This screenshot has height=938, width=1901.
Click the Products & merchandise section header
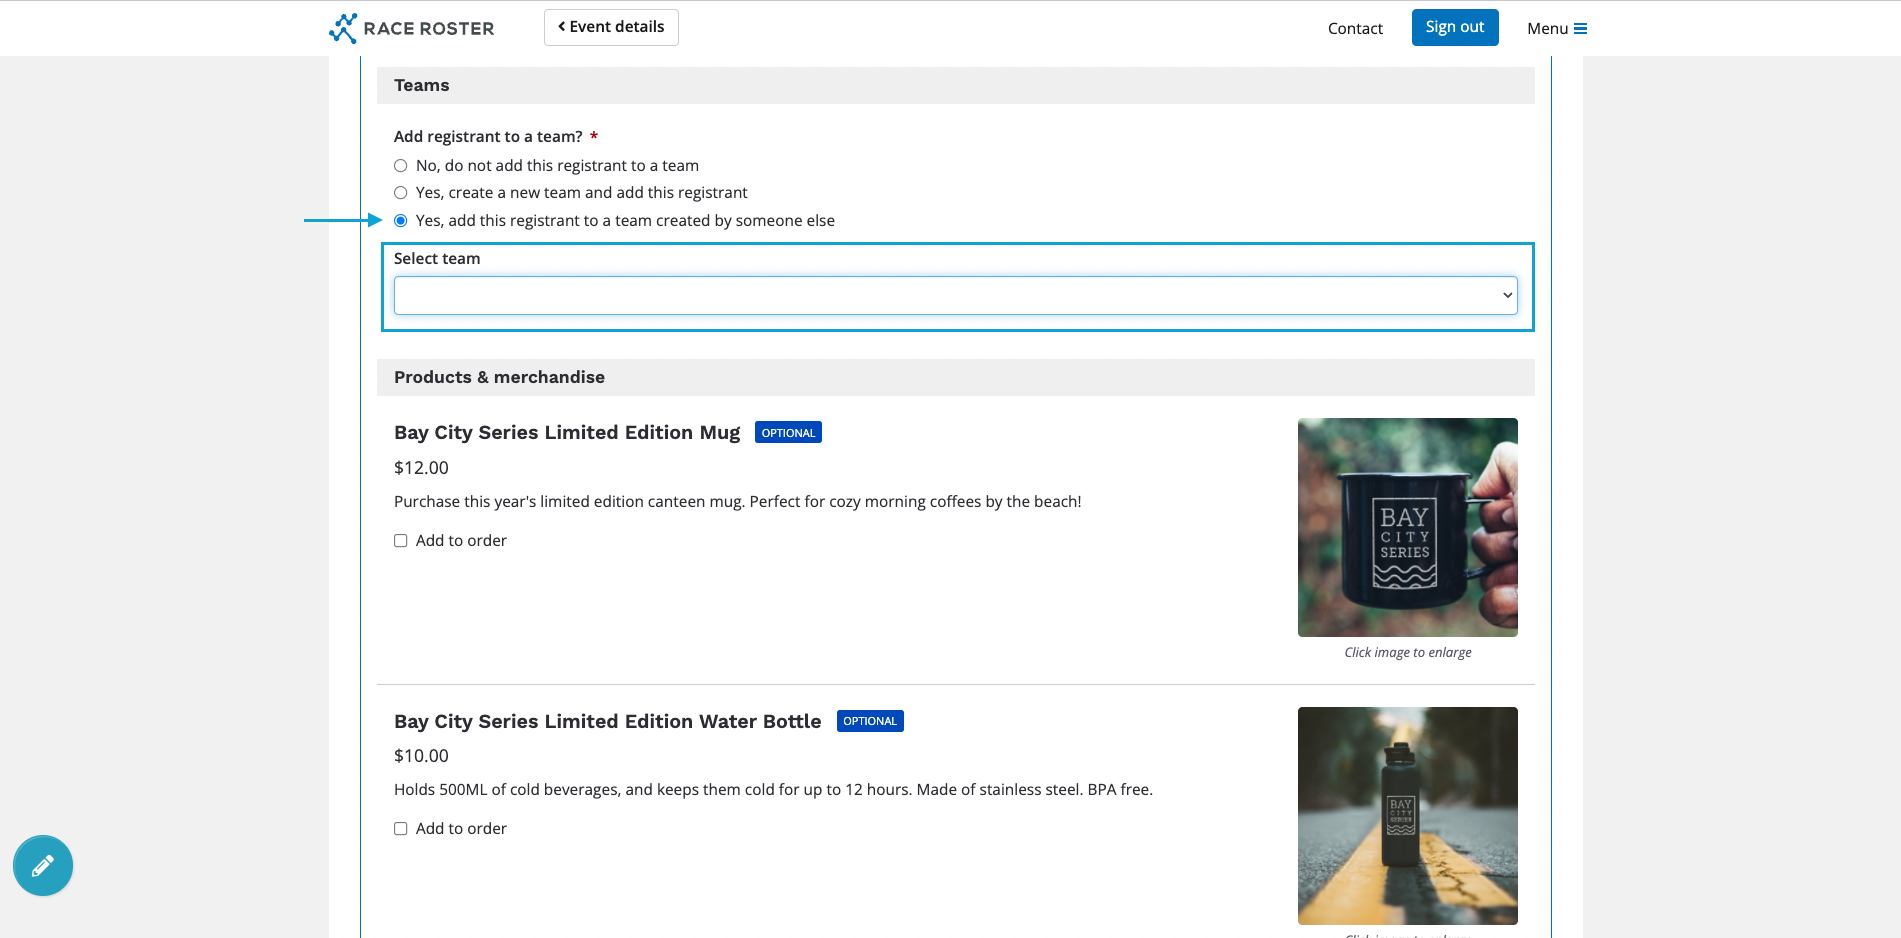click(x=499, y=377)
